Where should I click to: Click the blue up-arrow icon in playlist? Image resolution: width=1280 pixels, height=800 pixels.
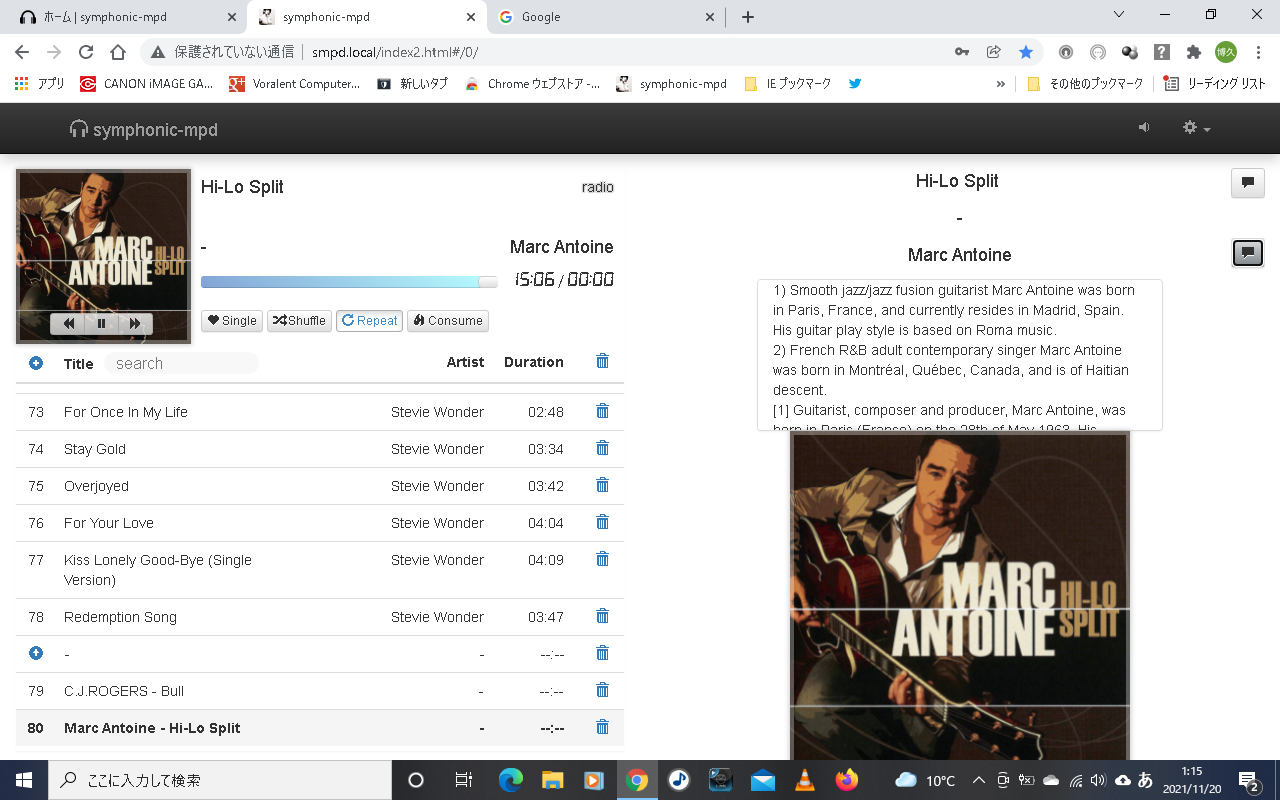[36, 653]
